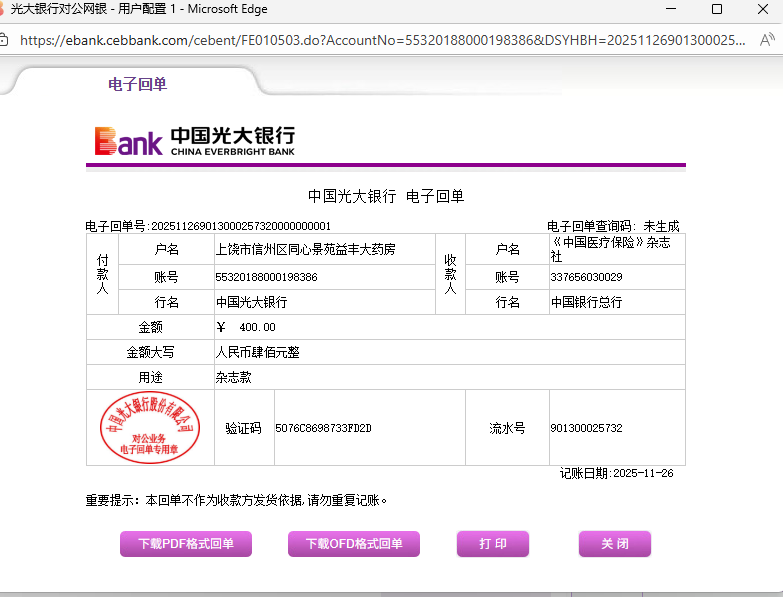Click the Read aloud icon in address bar
783x597 pixels.
(x=767, y=41)
